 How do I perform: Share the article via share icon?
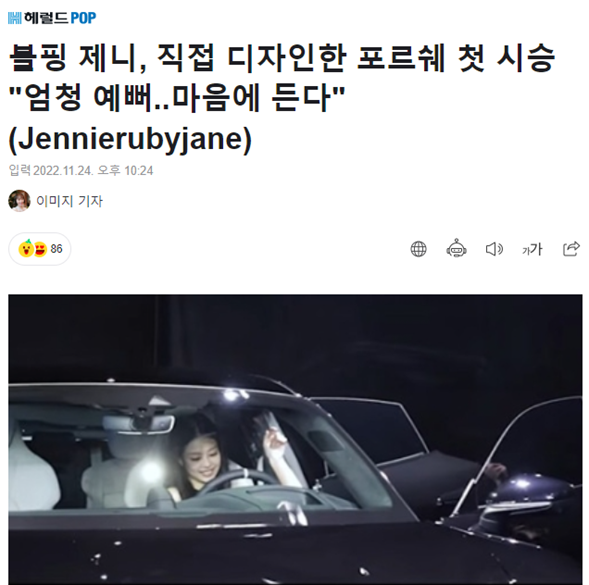click(571, 249)
